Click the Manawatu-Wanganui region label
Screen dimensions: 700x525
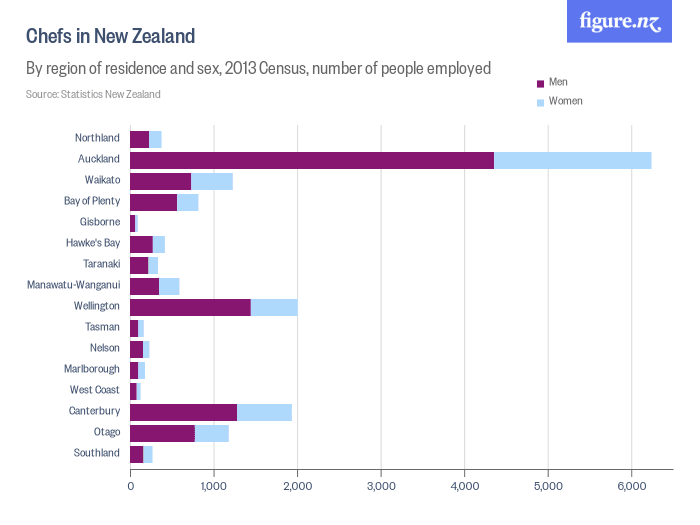pyautogui.click(x=74, y=285)
